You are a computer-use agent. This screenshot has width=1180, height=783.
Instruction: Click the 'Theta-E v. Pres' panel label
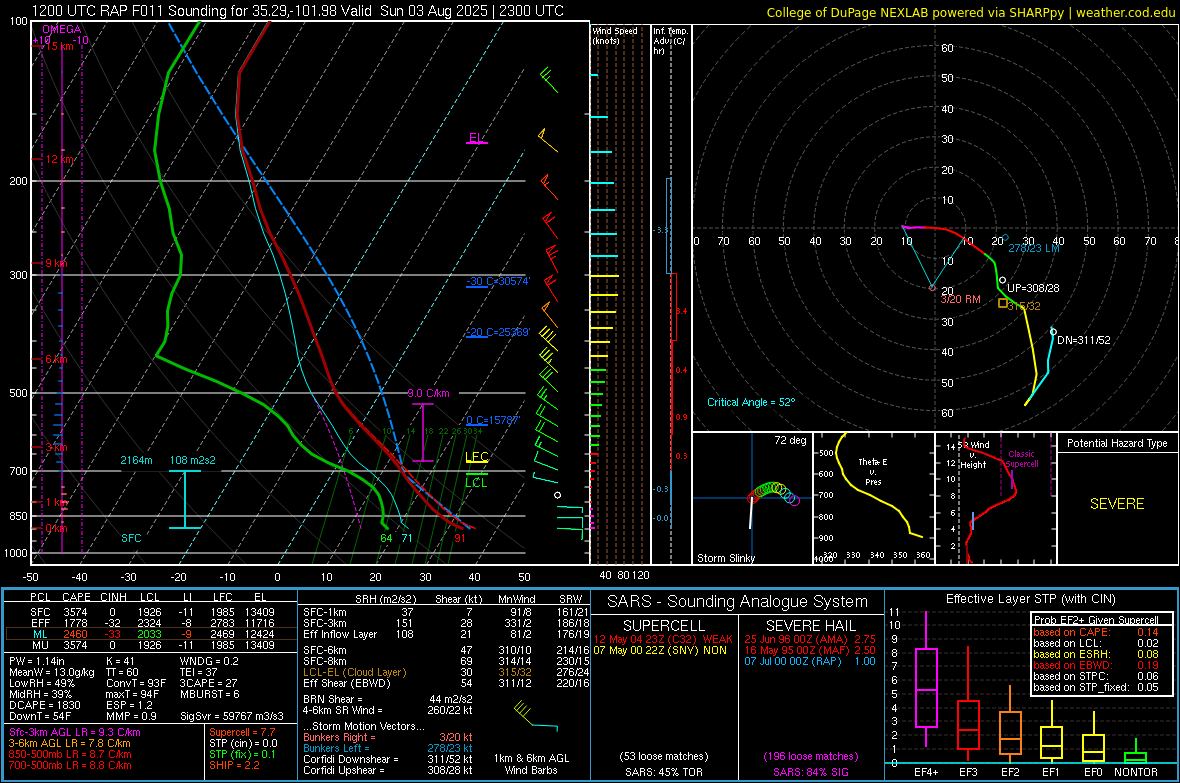point(873,471)
